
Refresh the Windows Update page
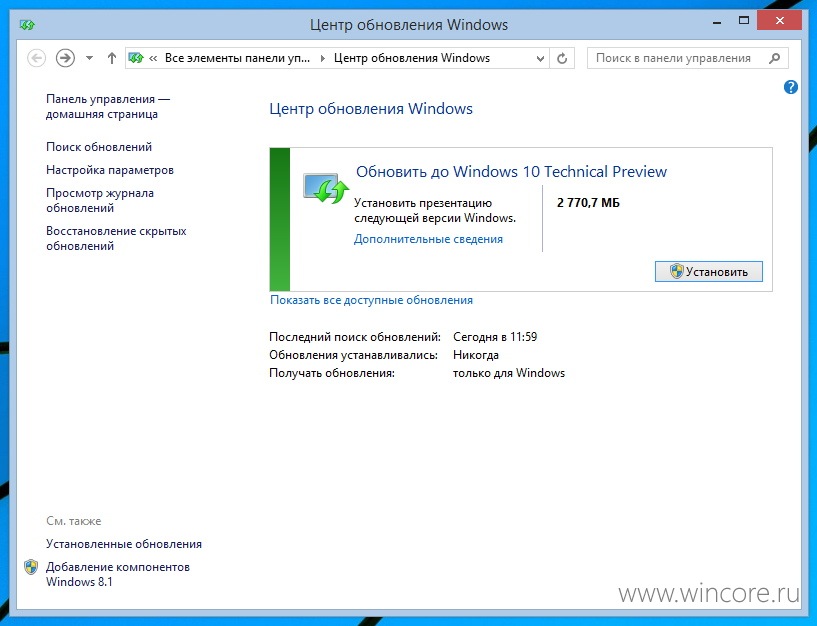pos(562,58)
